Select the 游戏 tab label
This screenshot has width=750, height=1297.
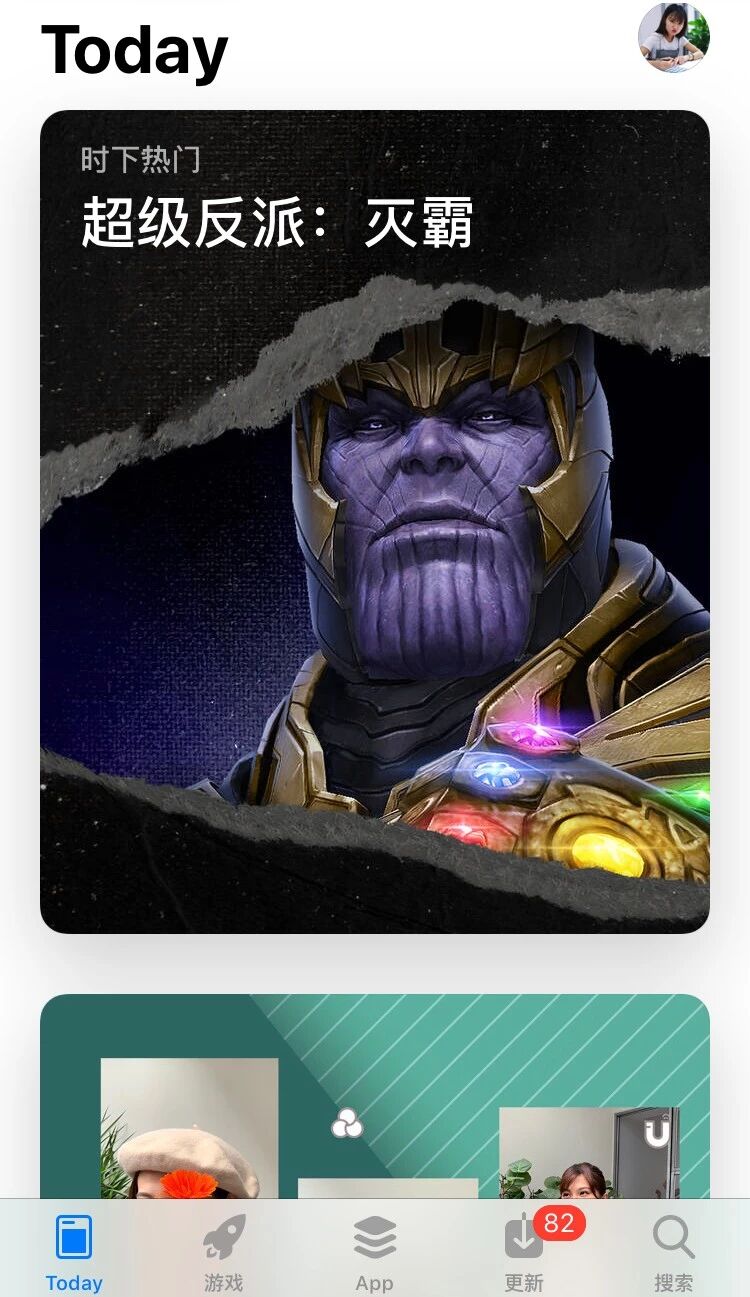click(x=224, y=1282)
